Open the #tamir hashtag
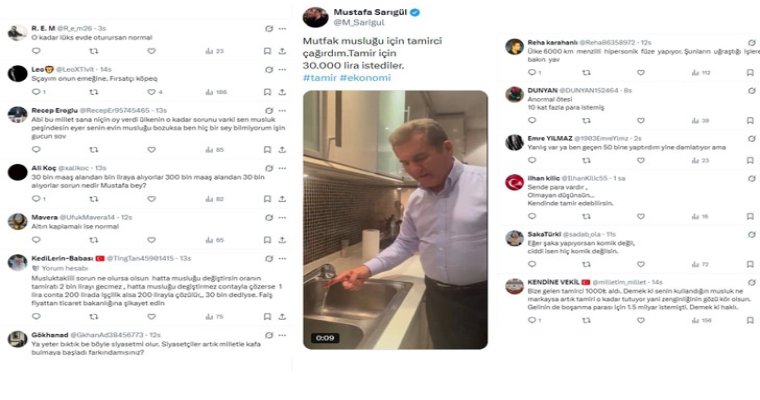This screenshot has height=400, width=760. pos(319,78)
